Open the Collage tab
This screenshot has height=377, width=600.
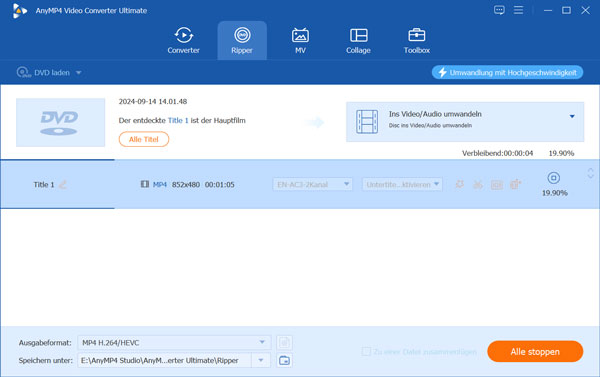tap(358, 41)
